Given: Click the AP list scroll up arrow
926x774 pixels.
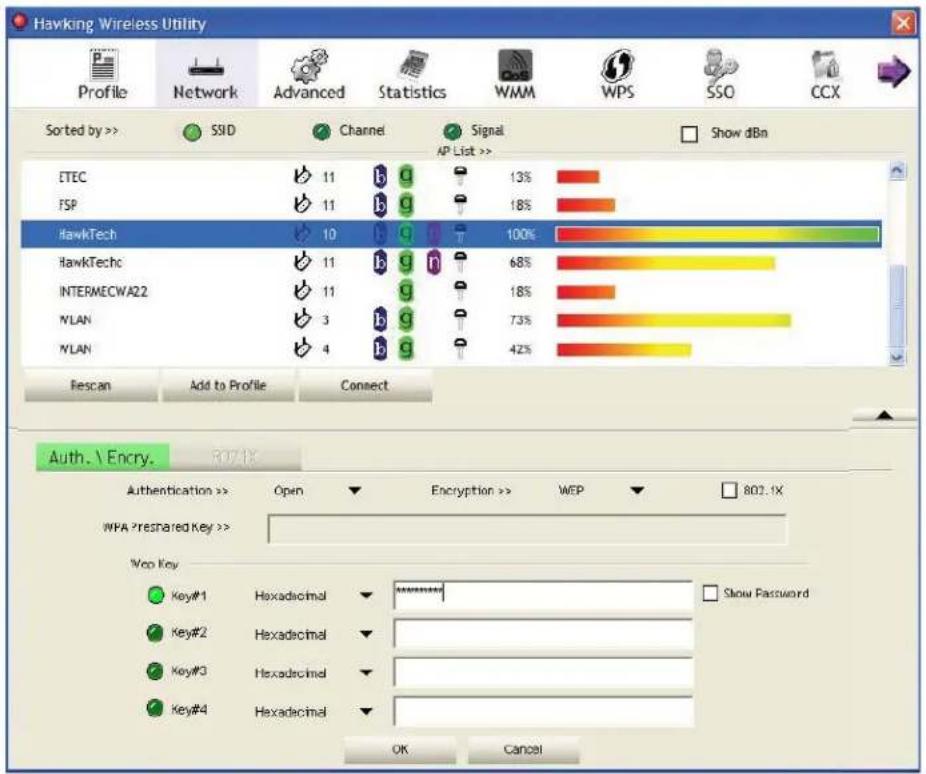Looking at the screenshot, I should point(897,171).
